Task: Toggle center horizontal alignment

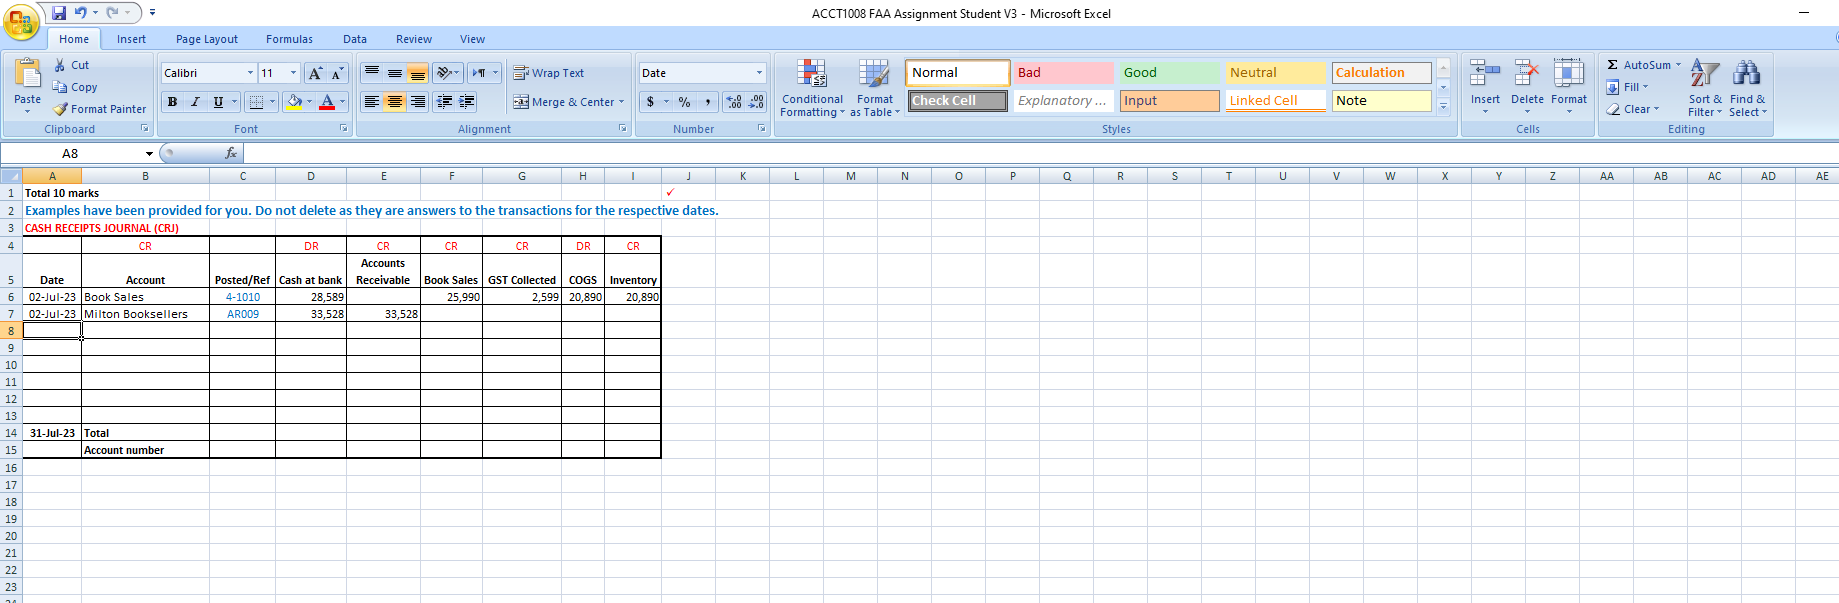Action: (395, 102)
